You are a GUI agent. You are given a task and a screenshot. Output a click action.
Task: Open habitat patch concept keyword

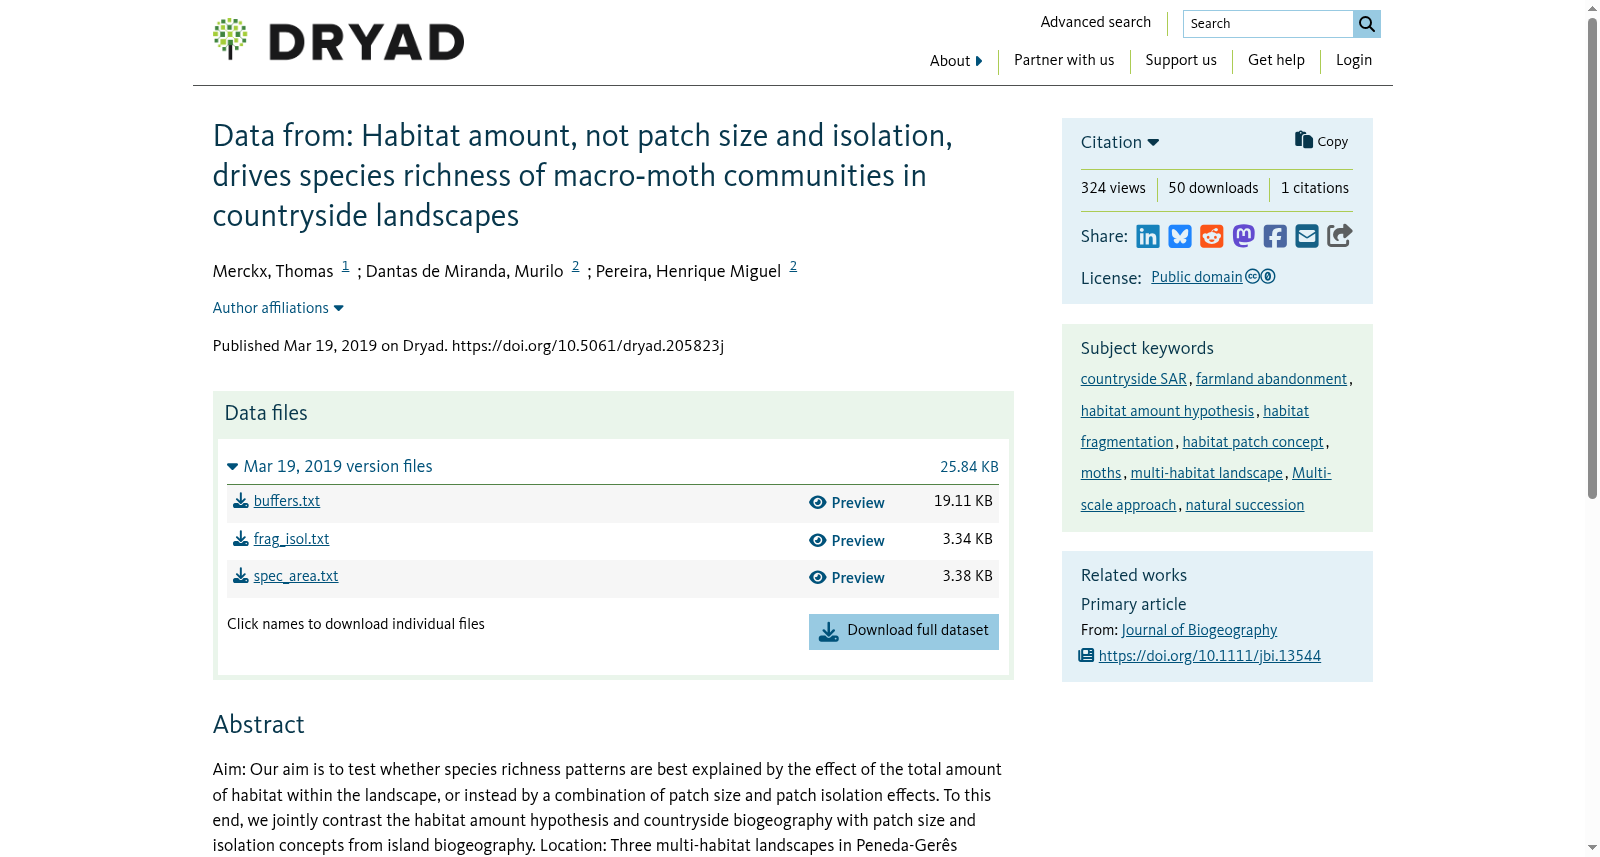[1253, 442]
